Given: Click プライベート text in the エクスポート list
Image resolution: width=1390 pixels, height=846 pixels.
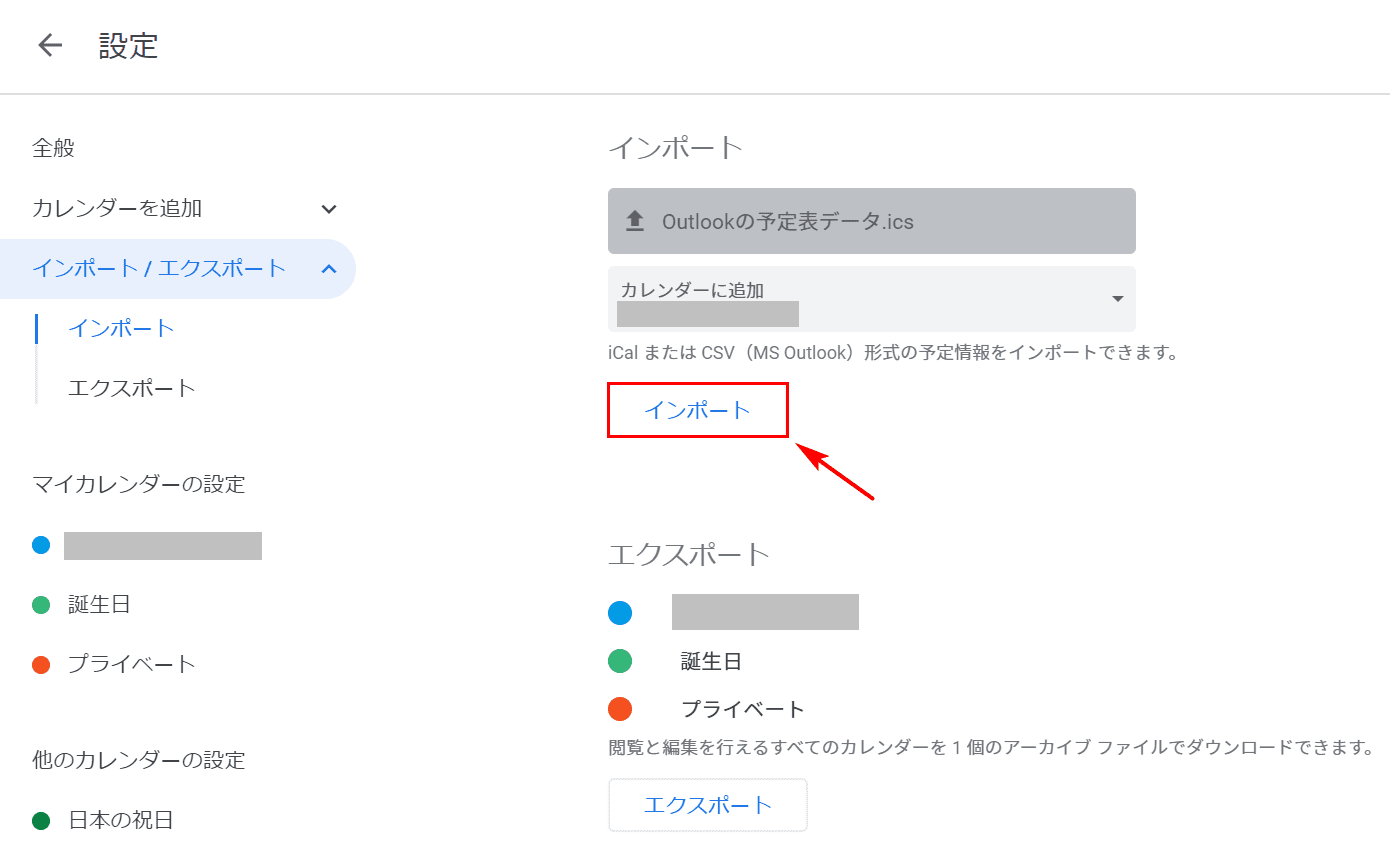Looking at the screenshot, I should pos(743,710).
